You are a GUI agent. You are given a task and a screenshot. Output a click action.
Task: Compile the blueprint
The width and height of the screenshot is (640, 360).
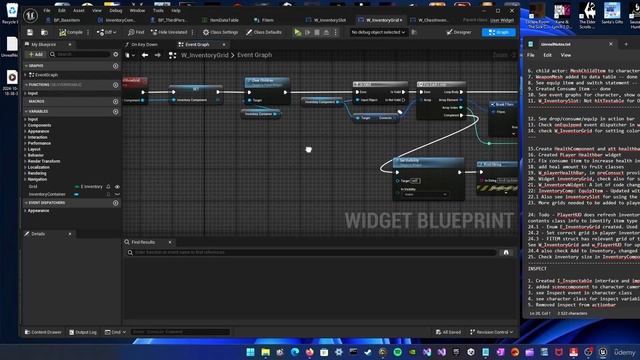tap(71, 32)
